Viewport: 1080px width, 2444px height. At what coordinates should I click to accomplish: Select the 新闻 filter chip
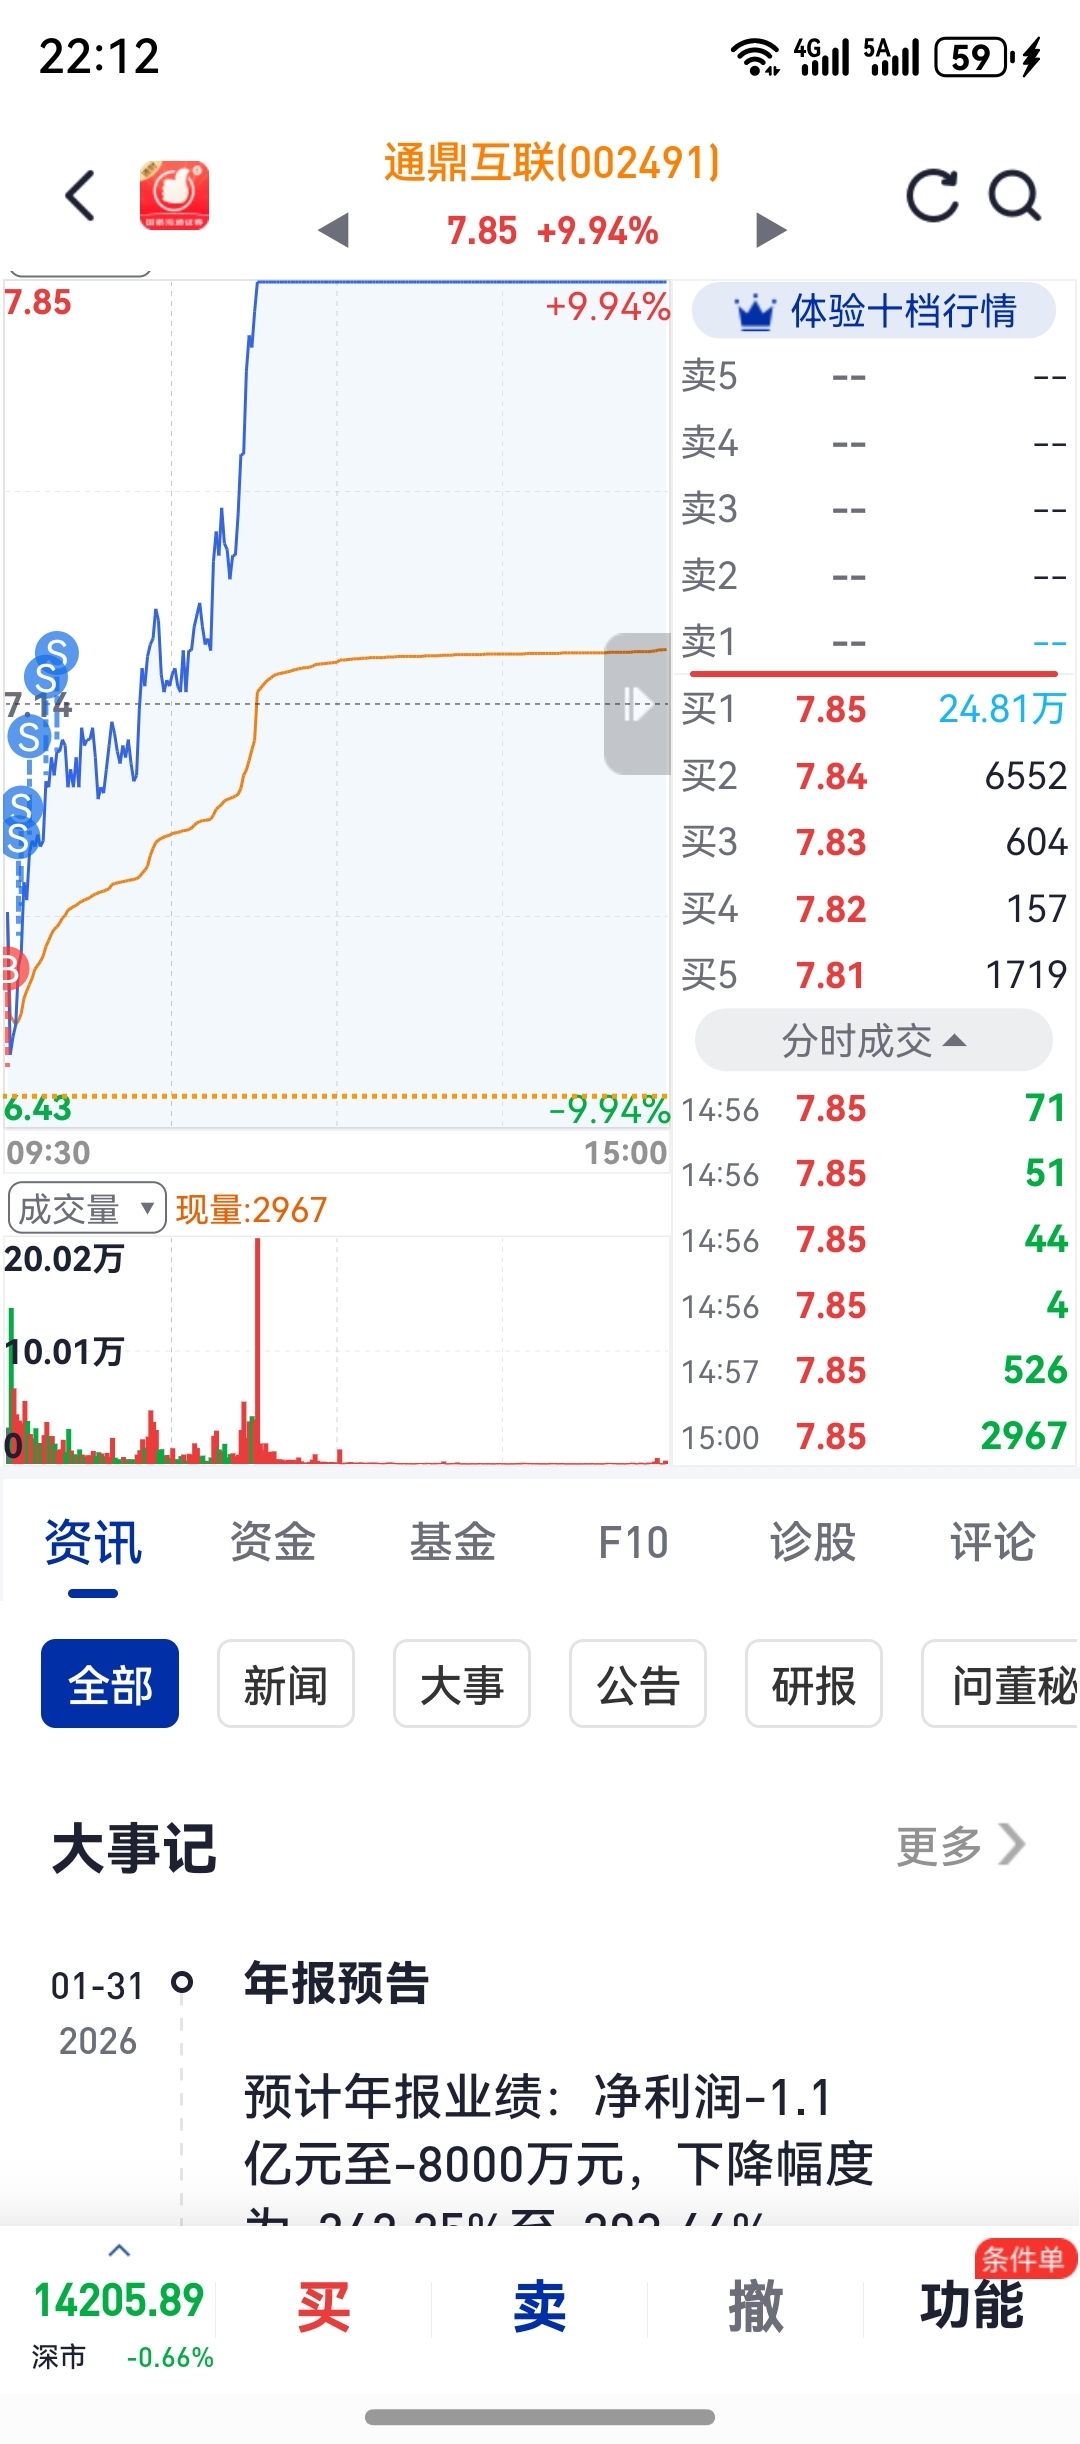[x=286, y=1684]
